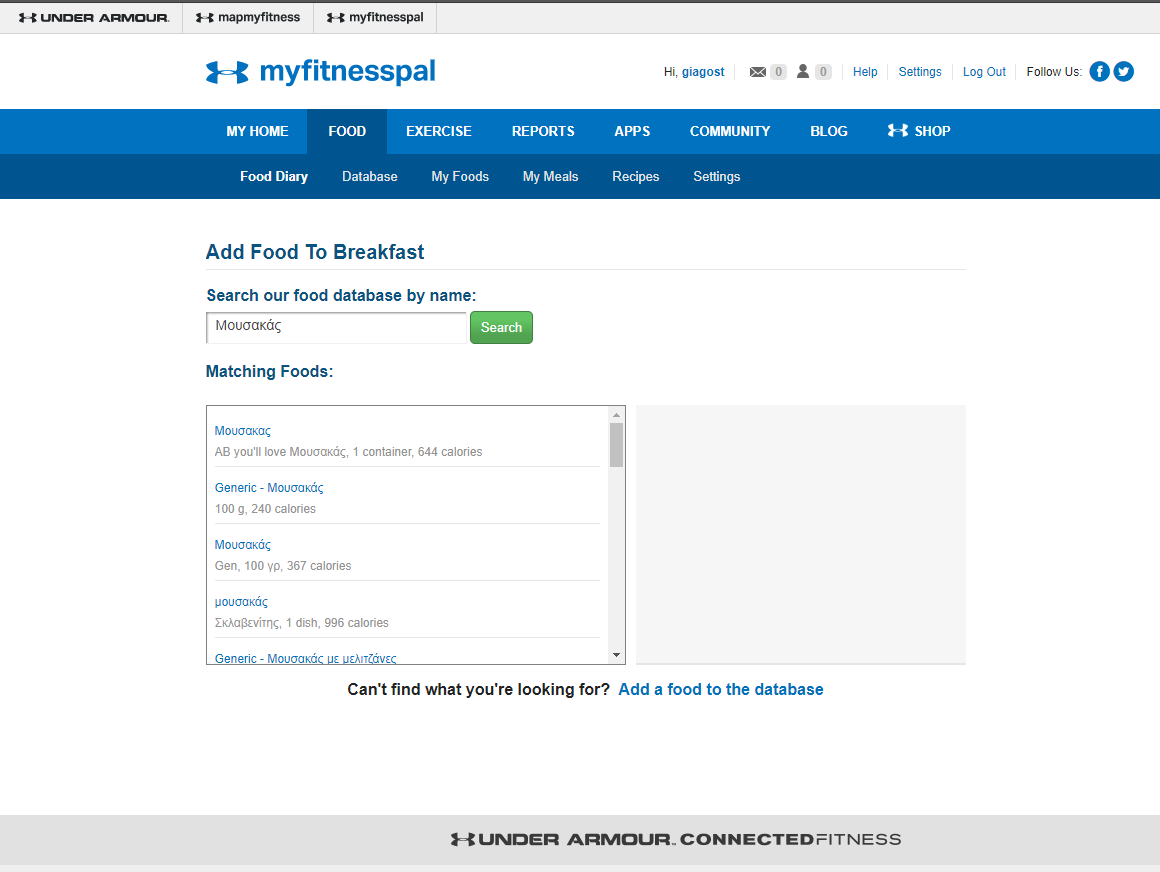1160x872 pixels.
Task: Open the Help link
Action: point(865,72)
